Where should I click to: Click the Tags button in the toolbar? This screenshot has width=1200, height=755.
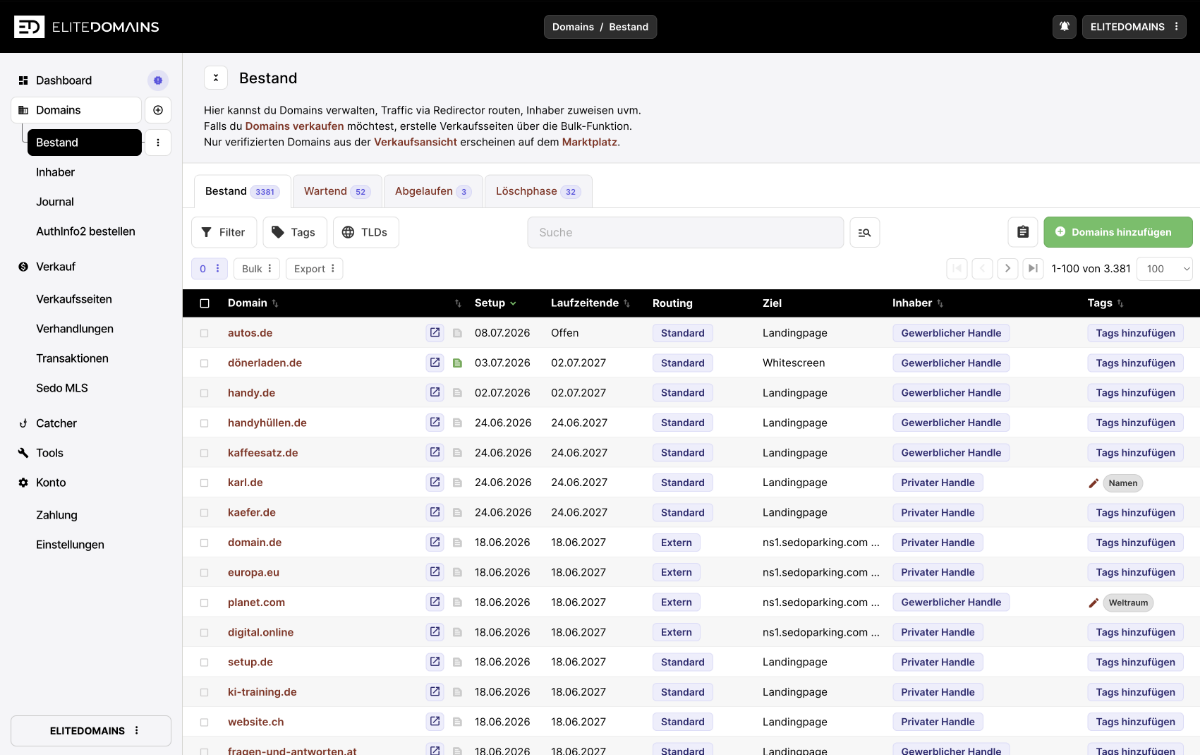295,232
